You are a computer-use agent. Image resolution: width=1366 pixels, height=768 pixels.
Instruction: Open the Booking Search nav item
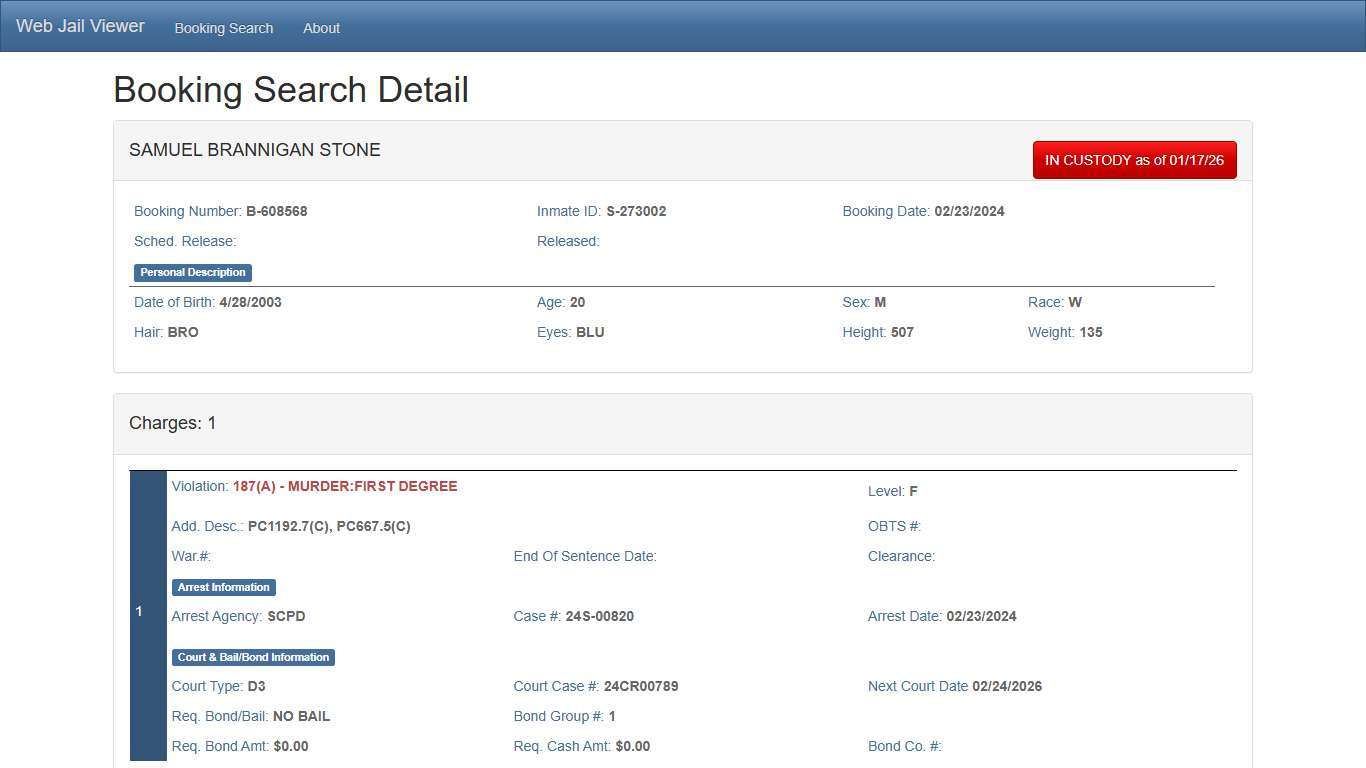pos(223,28)
